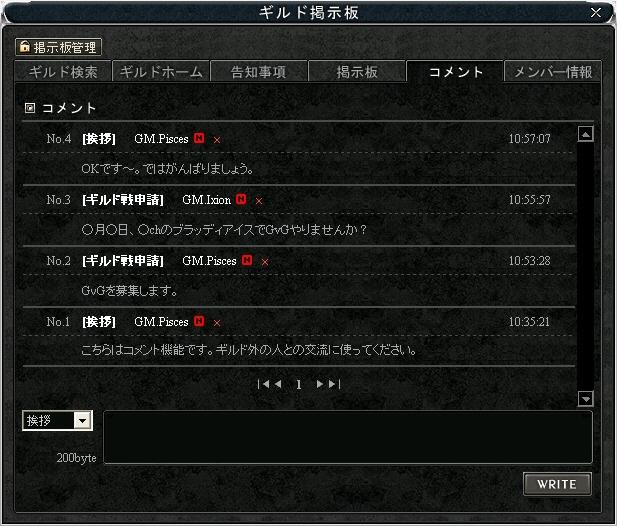This screenshot has height=526, width=617.
Task: Click the N badge on comment No.4
Action: click(x=199, y=138)
